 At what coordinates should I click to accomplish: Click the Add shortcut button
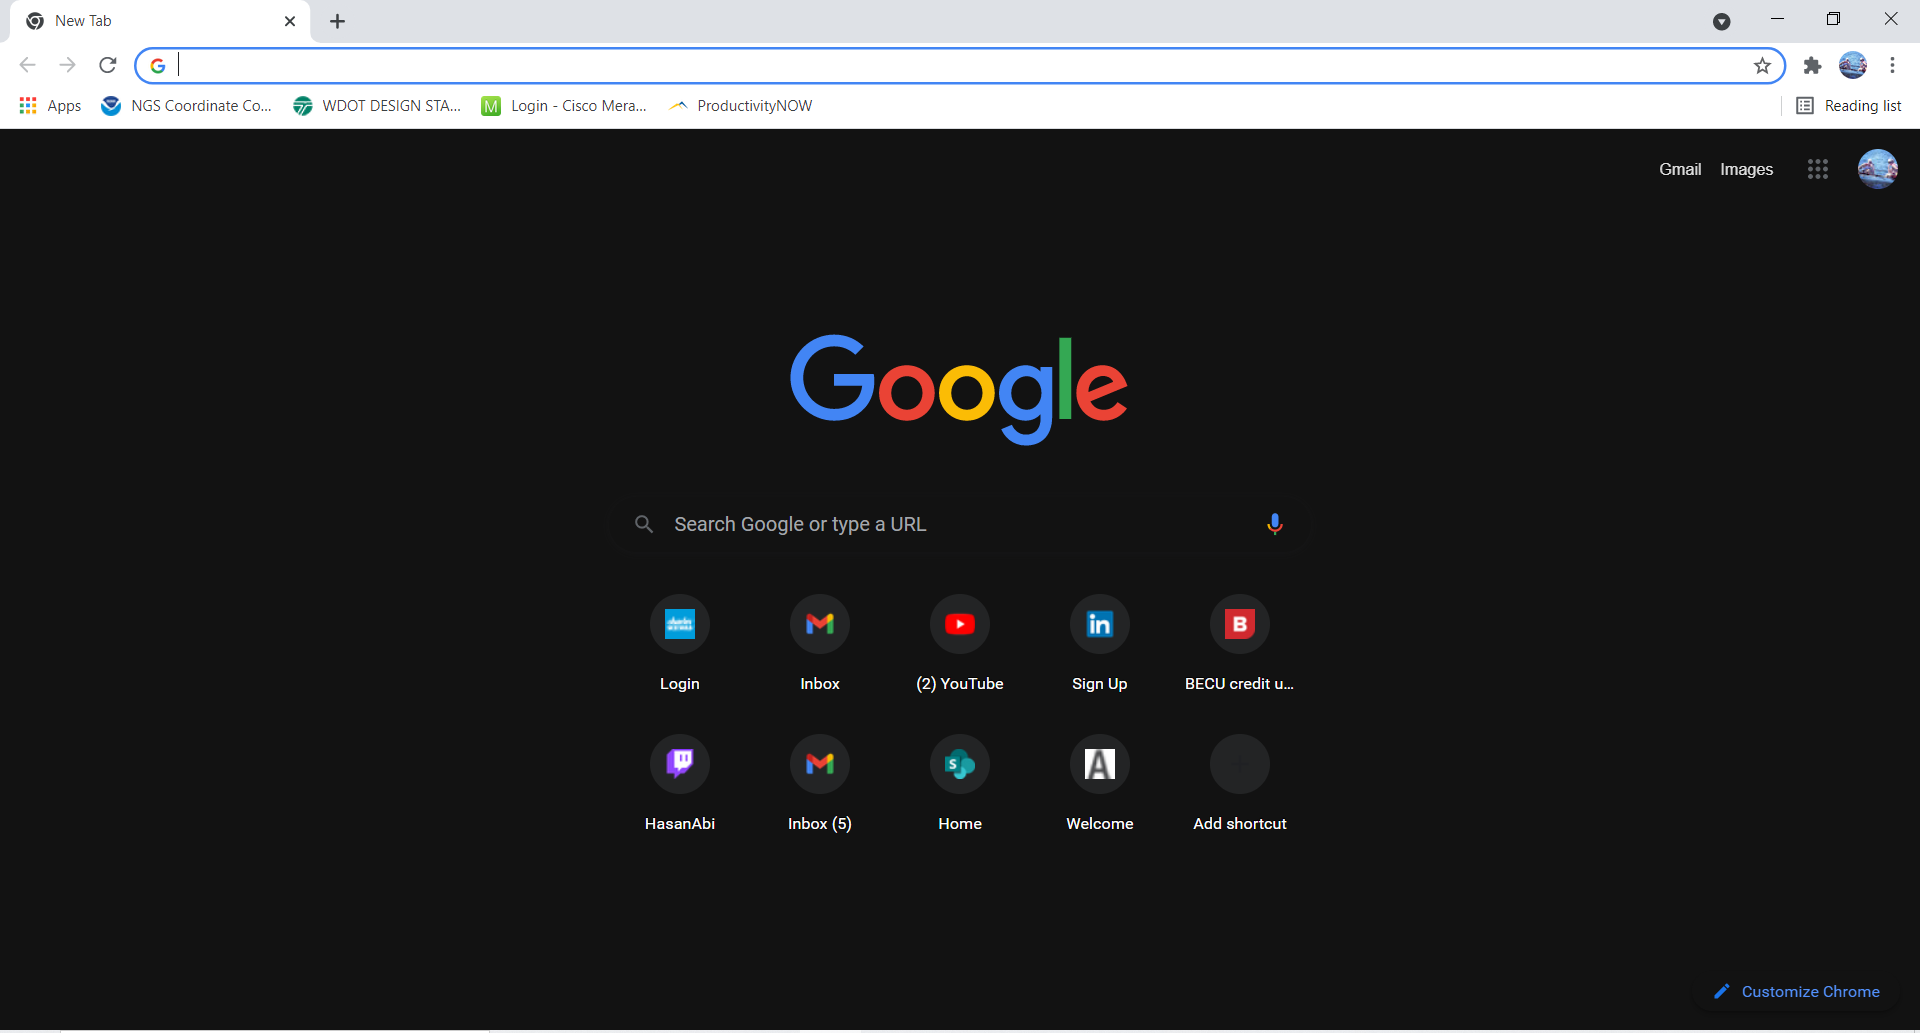[1240, 784]
